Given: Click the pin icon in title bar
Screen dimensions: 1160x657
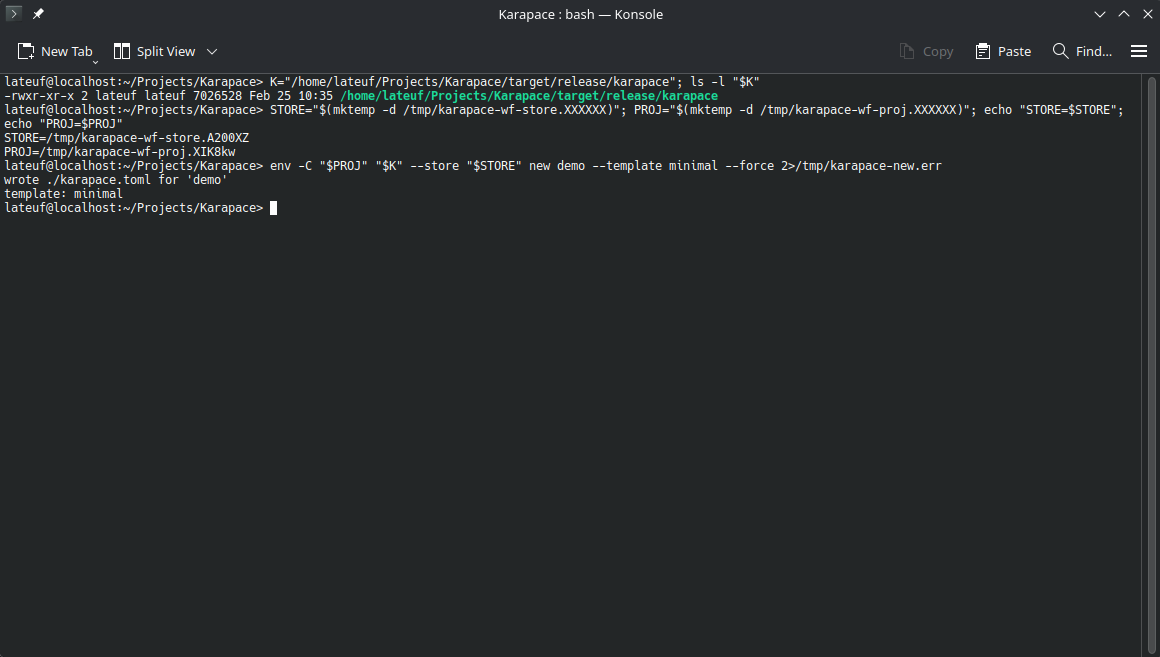Looking at the screenshot, I should tap(38, 14).
